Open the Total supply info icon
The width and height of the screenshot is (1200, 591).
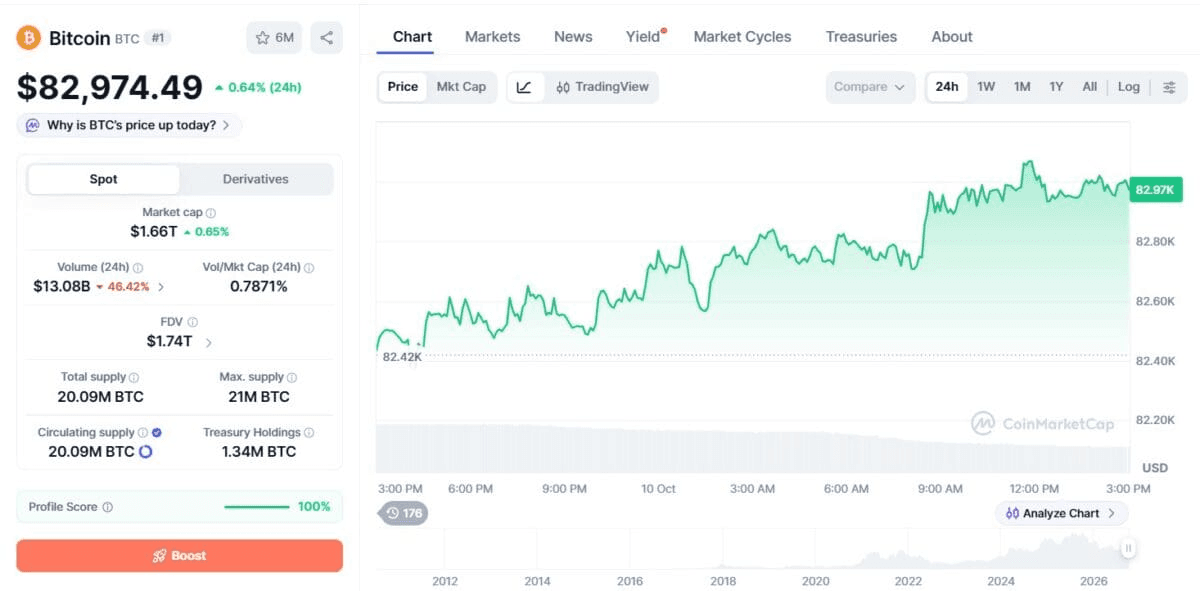[x=134, y=377]
